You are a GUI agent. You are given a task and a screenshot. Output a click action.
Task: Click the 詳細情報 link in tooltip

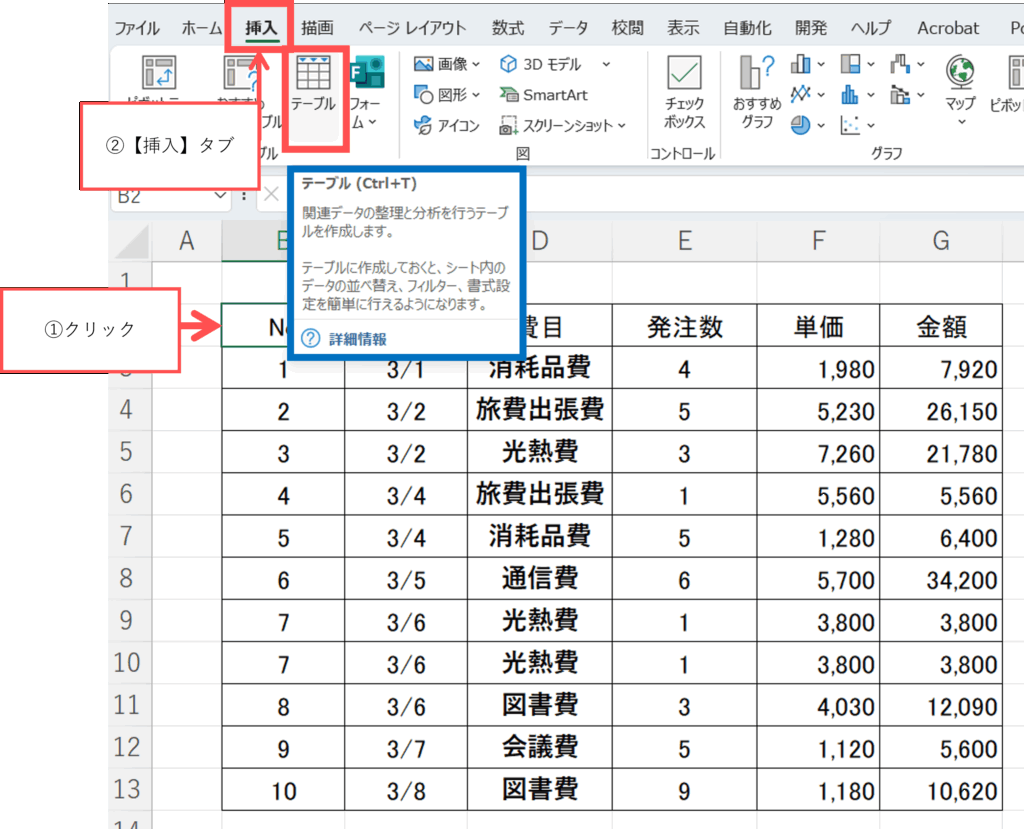[x=357, y=339]
